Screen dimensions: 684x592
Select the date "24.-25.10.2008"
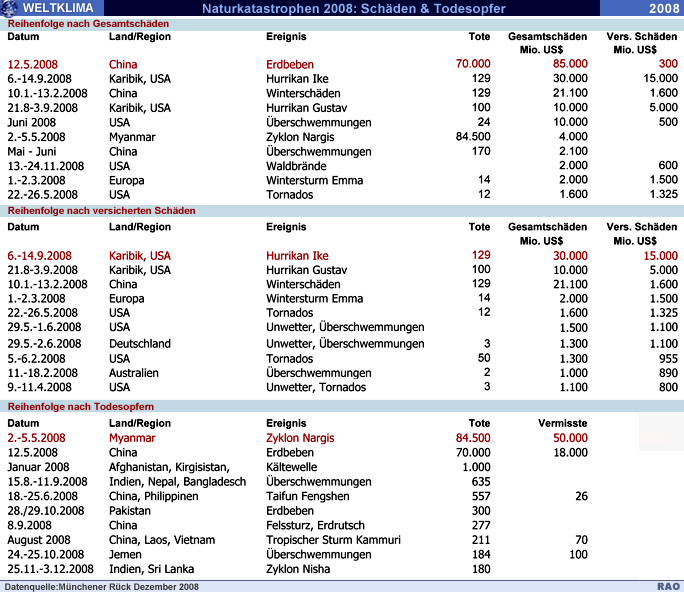(x=45, y=554)
